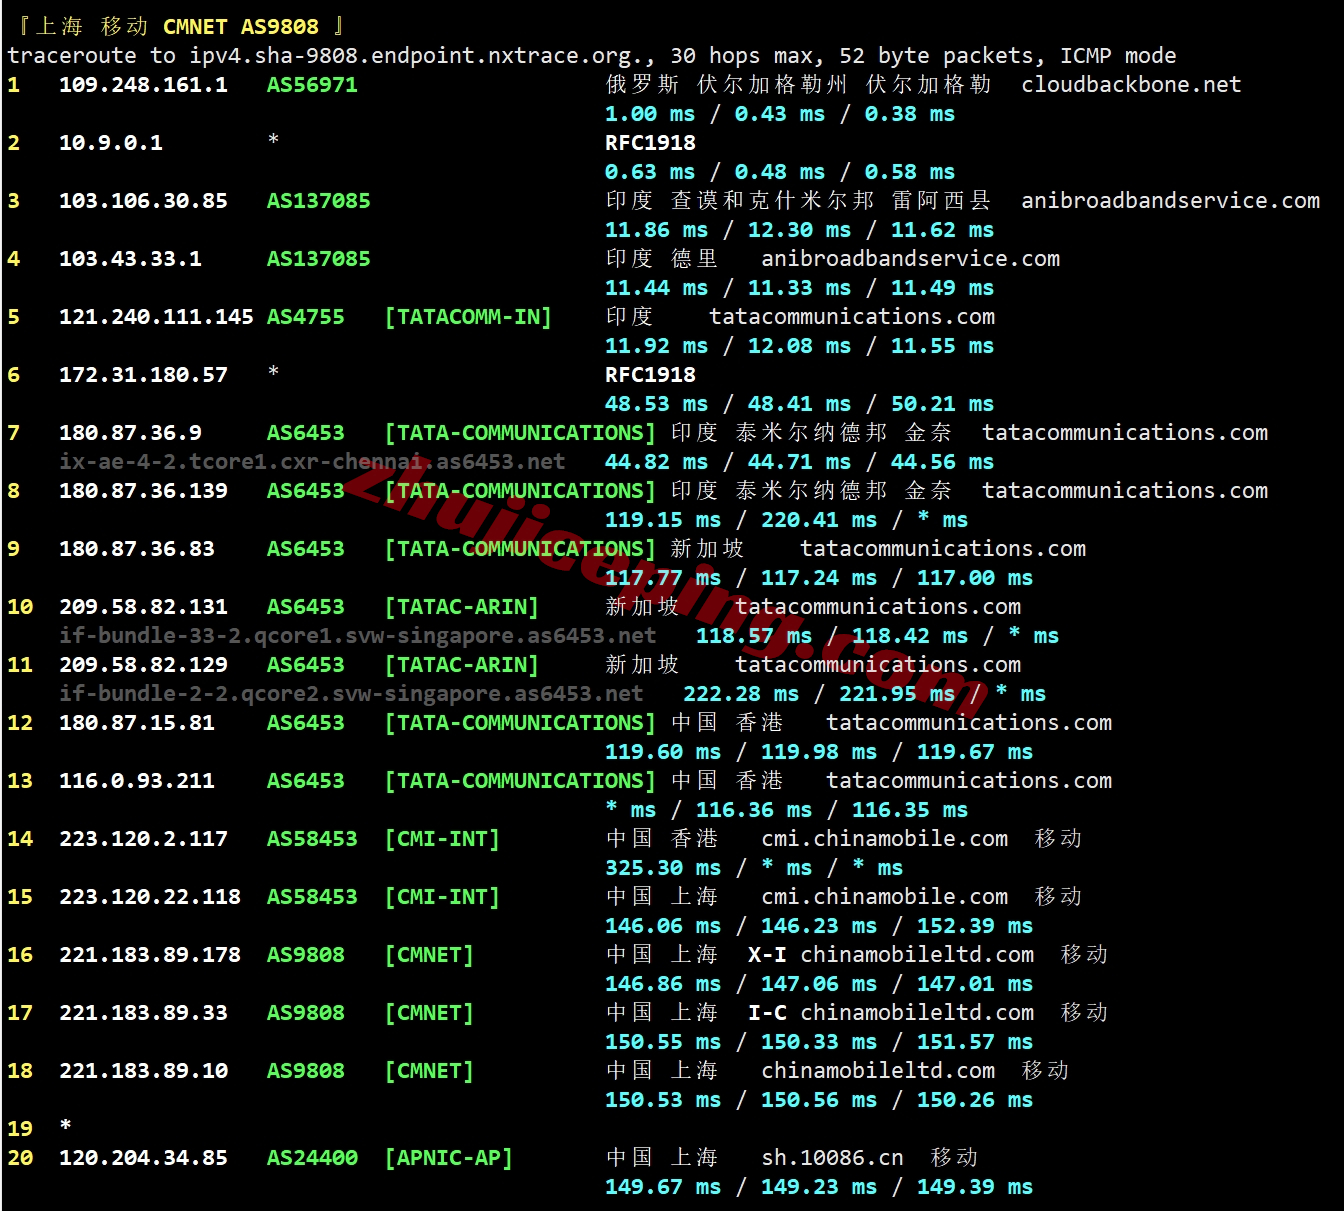Image resolution: width=1344 pixels, height=1211 pixels.
Task: Click AS58453 on the 223.120.2.117 row
Action: click(312, 839)
